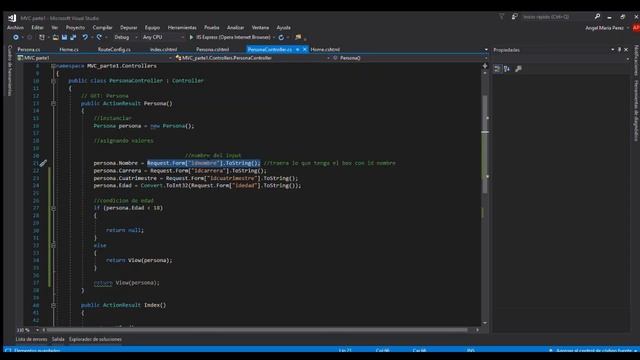
Task: Click the alphabetical sort icon in Propiedades
Action: (507, 69)
